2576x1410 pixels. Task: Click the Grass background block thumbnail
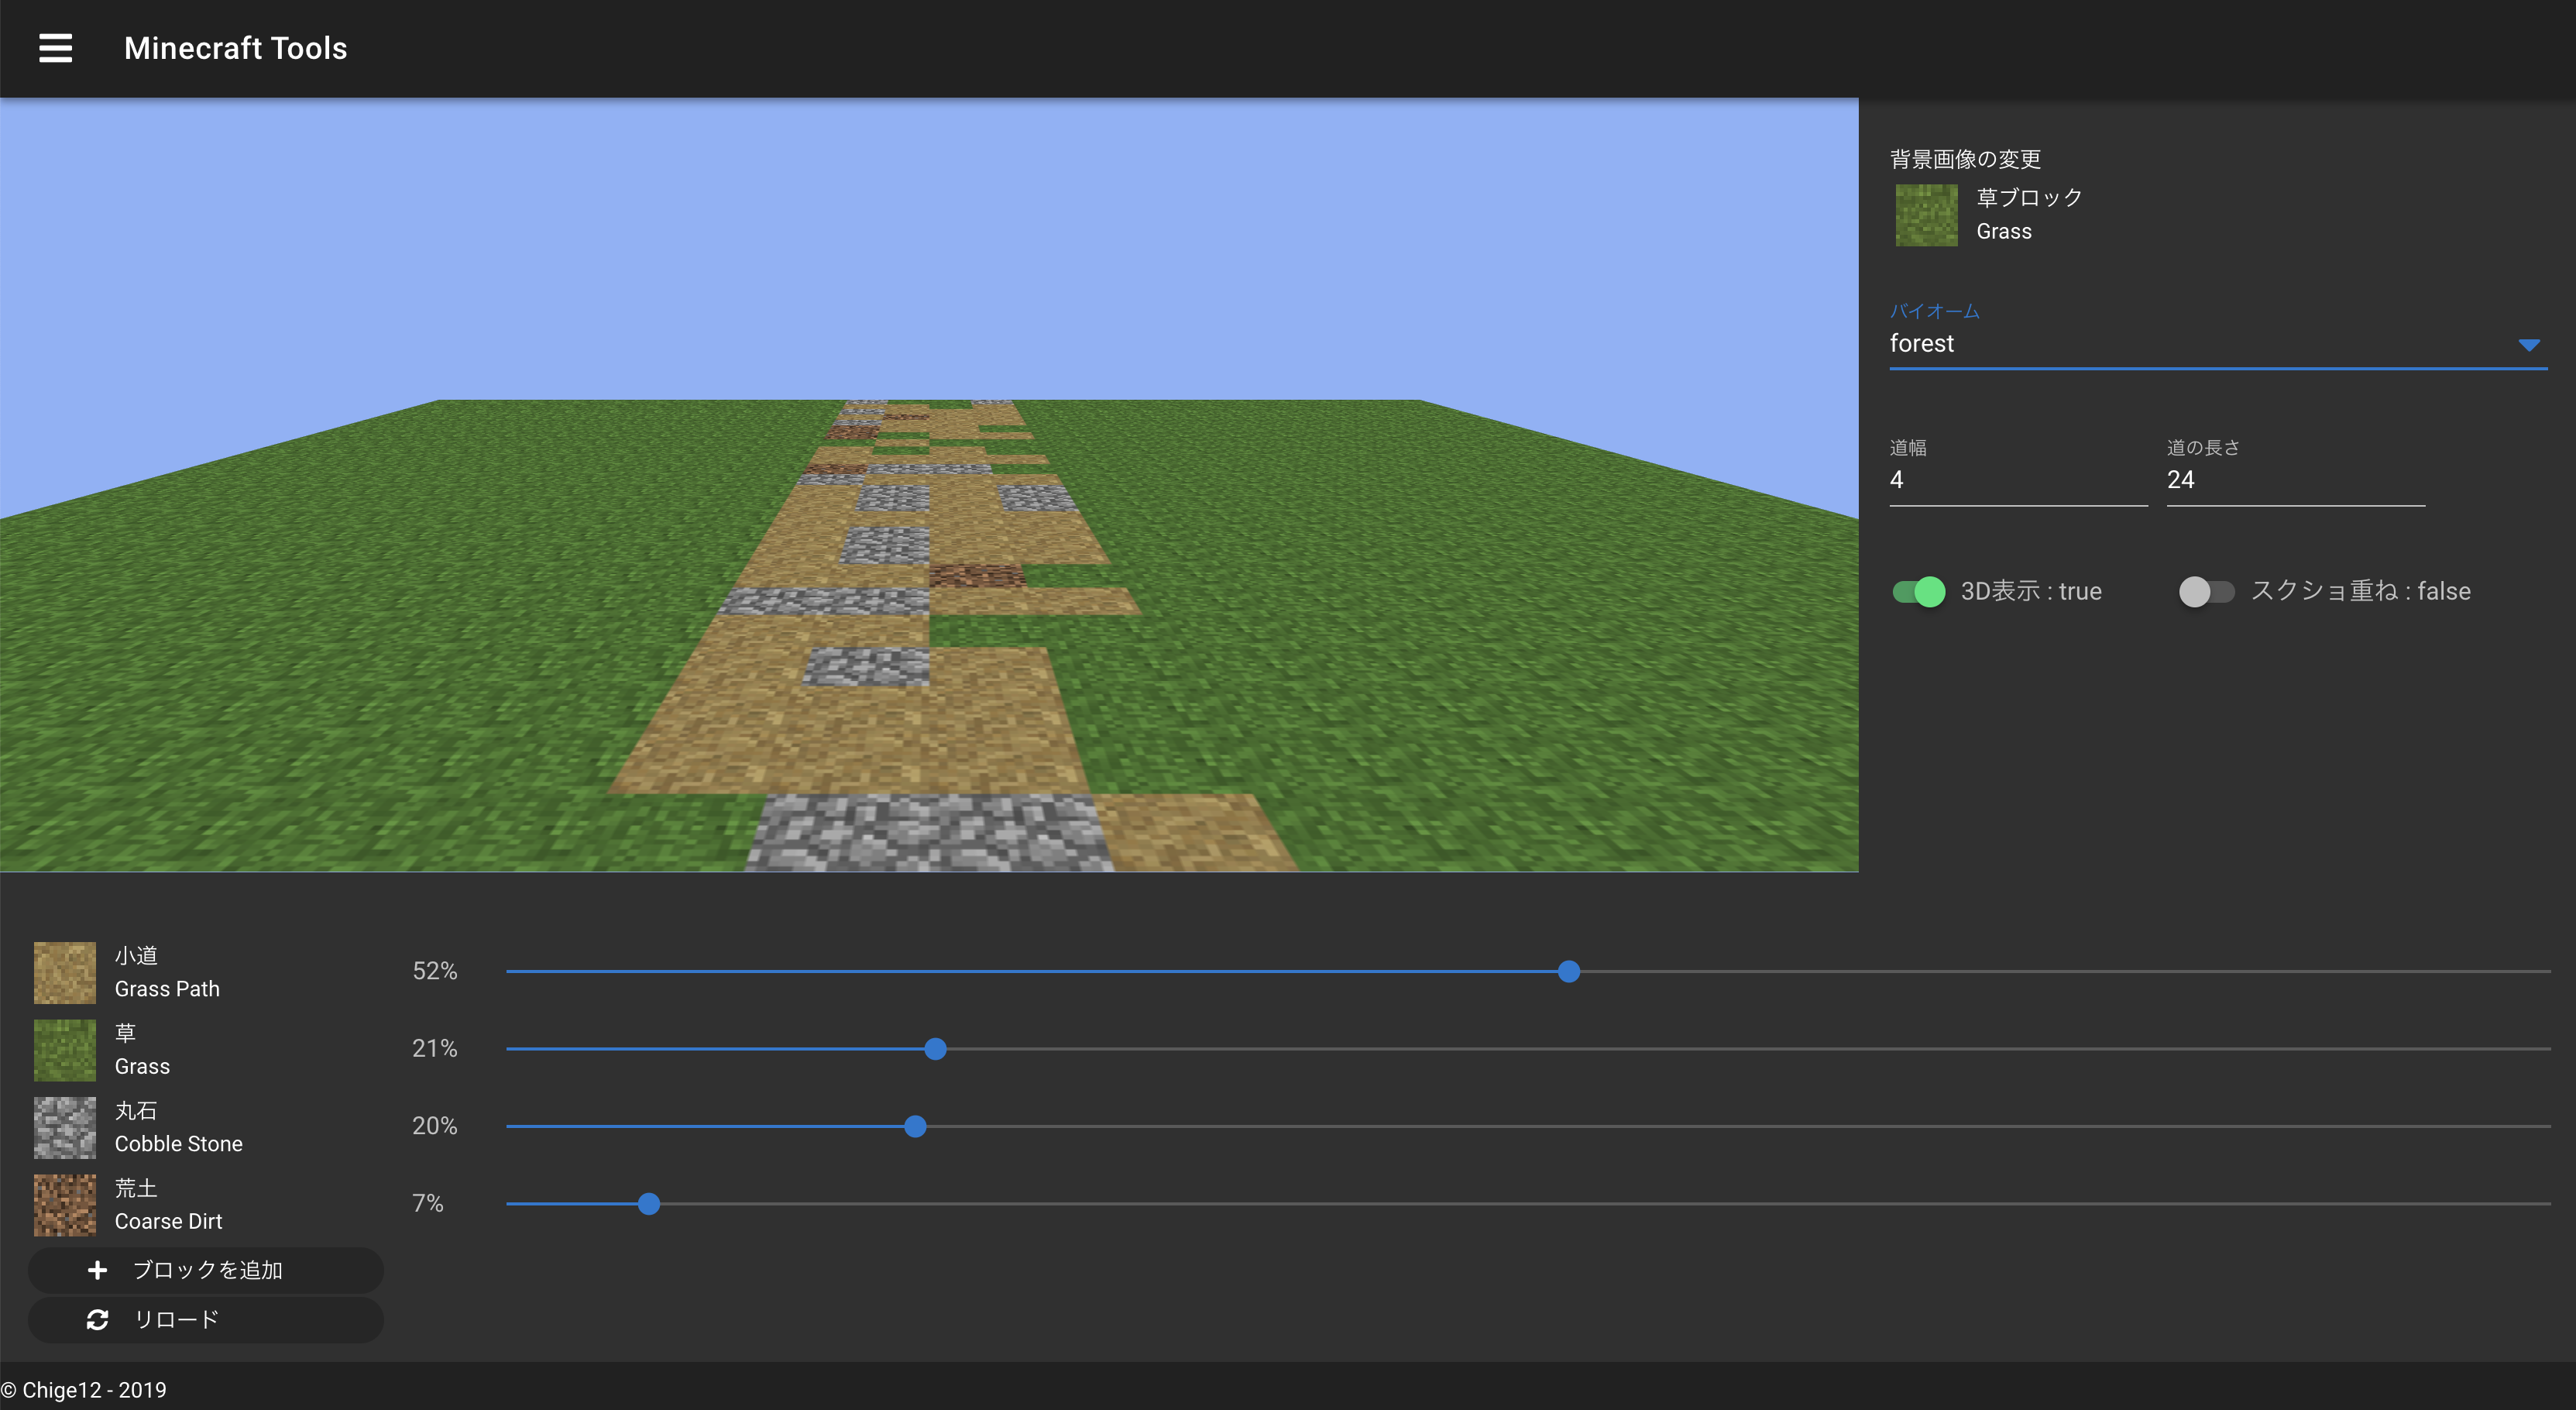coord(1926,215)
